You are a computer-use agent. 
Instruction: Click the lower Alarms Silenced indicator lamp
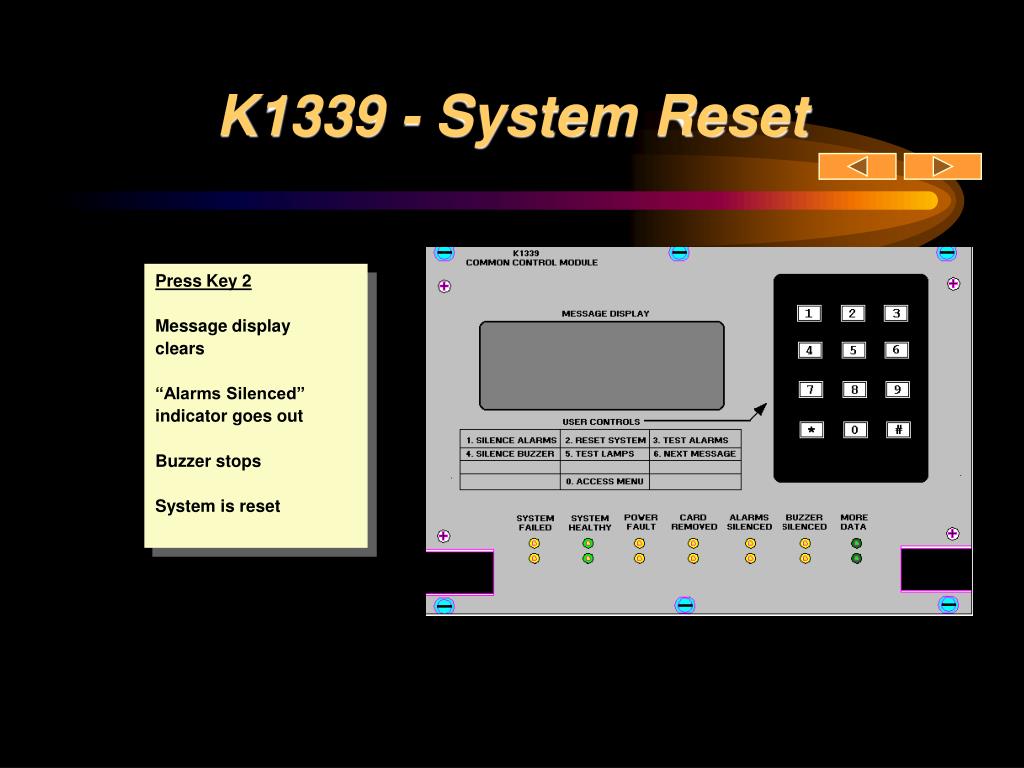(x=750, y=559)
